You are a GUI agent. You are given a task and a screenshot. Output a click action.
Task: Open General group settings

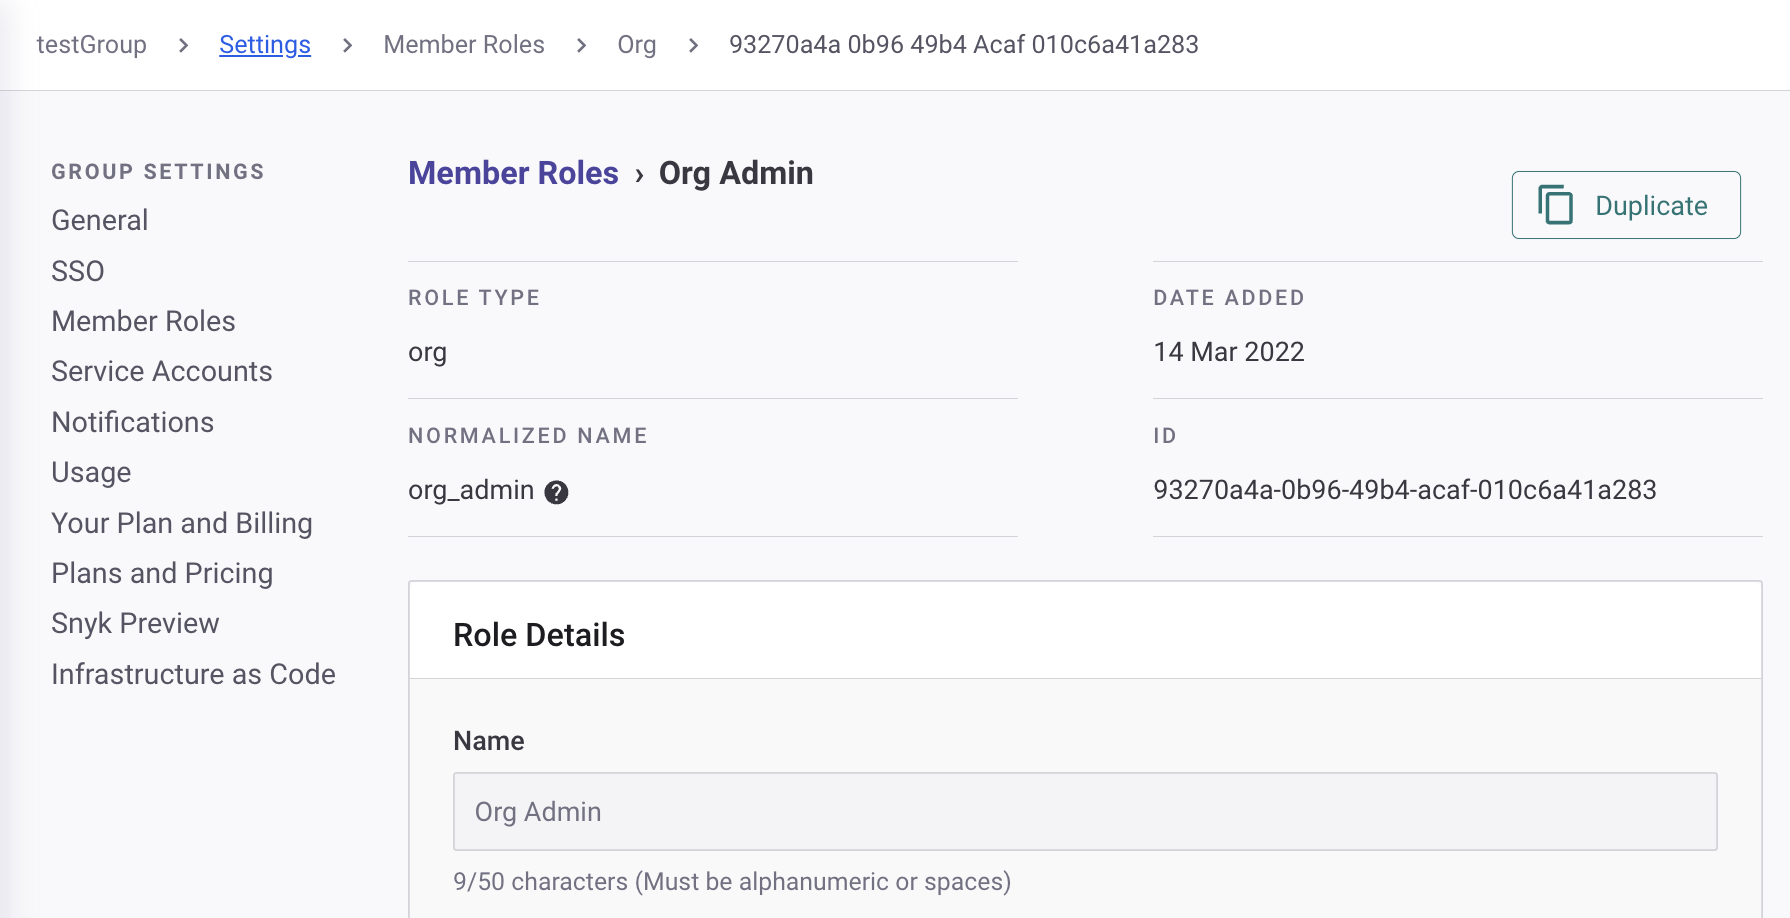100,220
